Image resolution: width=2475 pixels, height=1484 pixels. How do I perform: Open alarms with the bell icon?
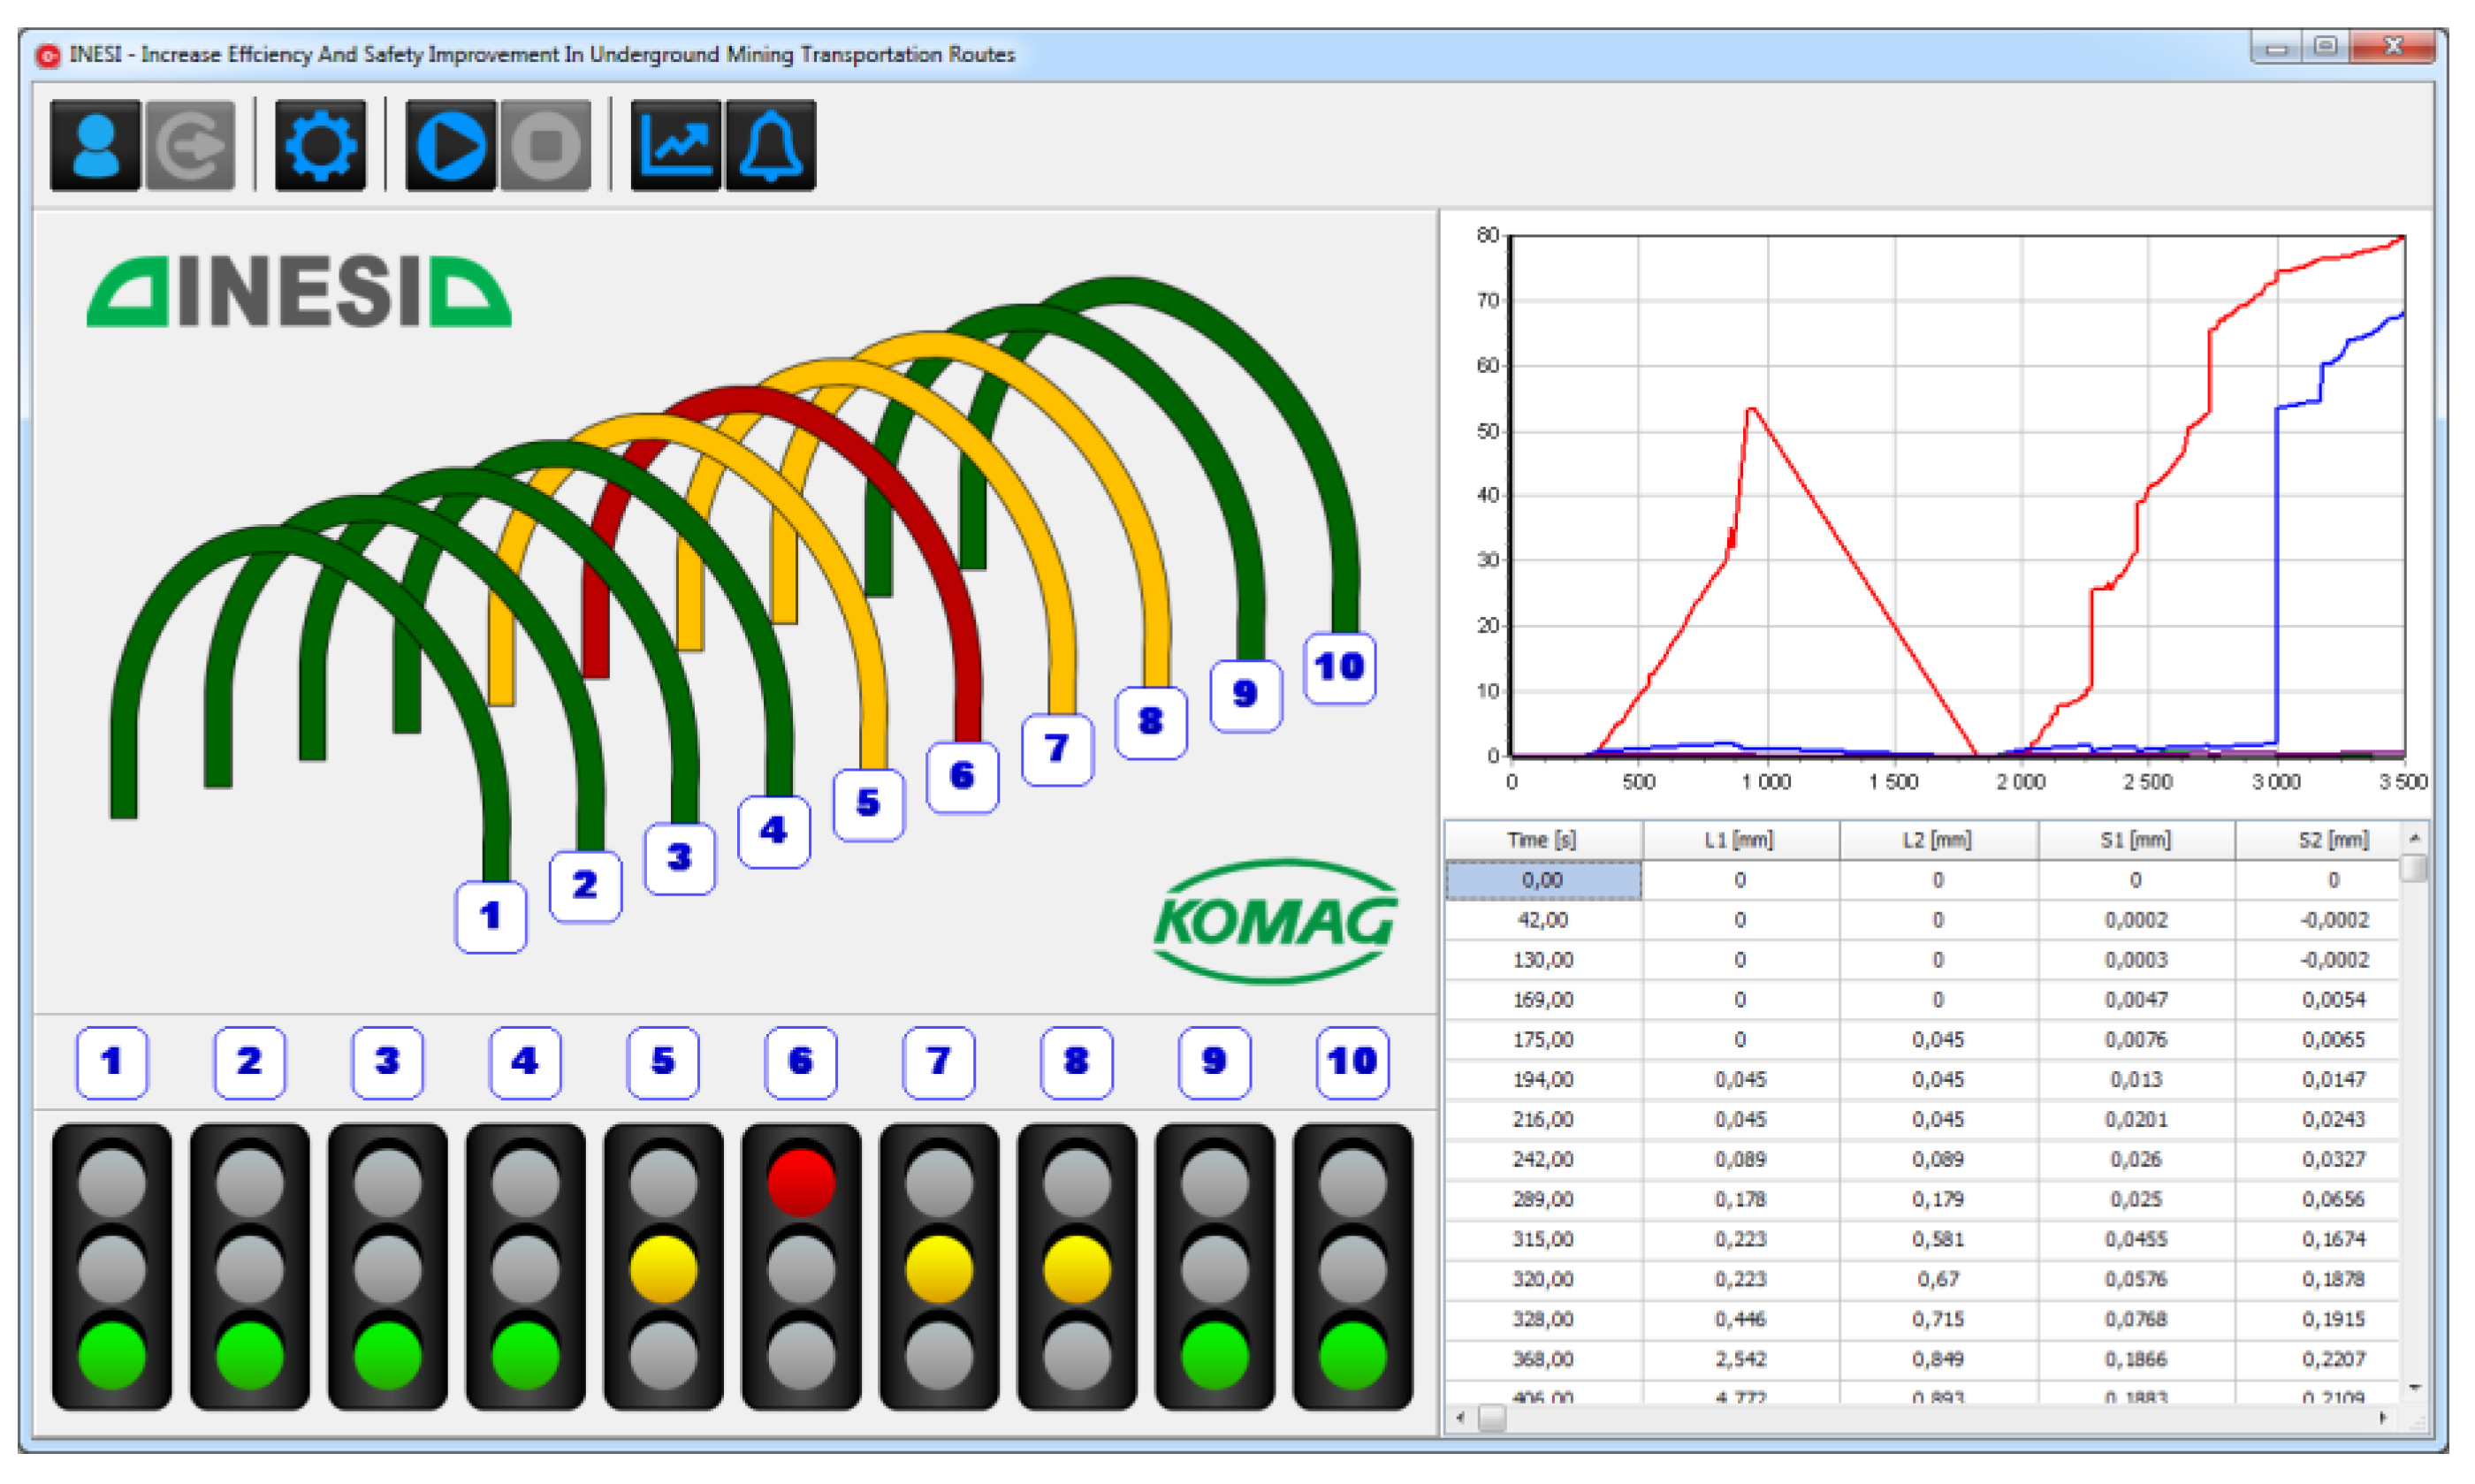[770, 146]
